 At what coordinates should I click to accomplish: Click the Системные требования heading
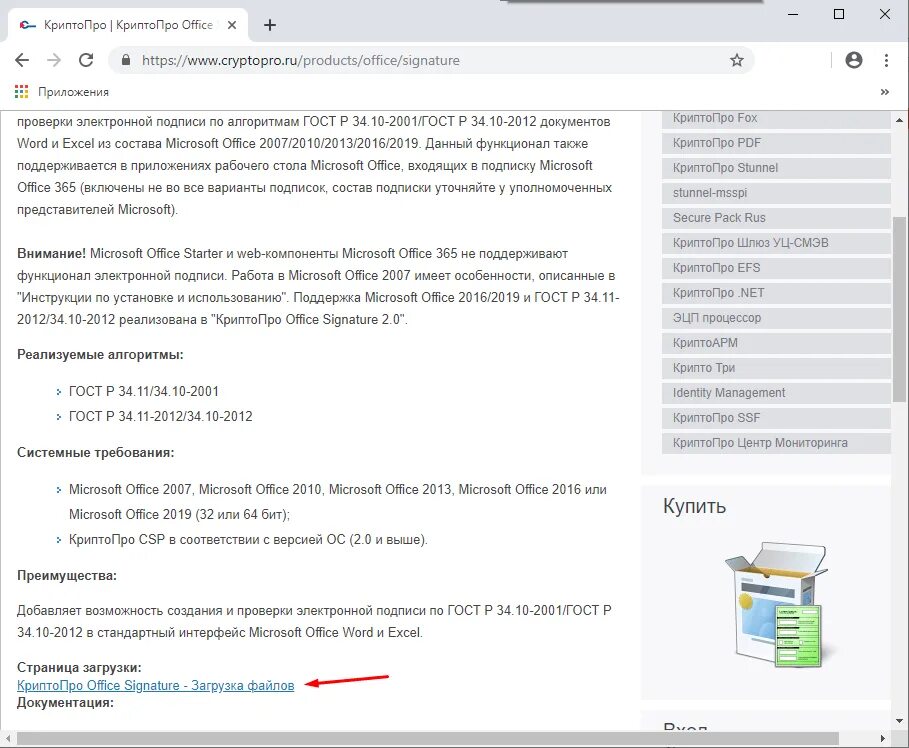tap(96, 452)
